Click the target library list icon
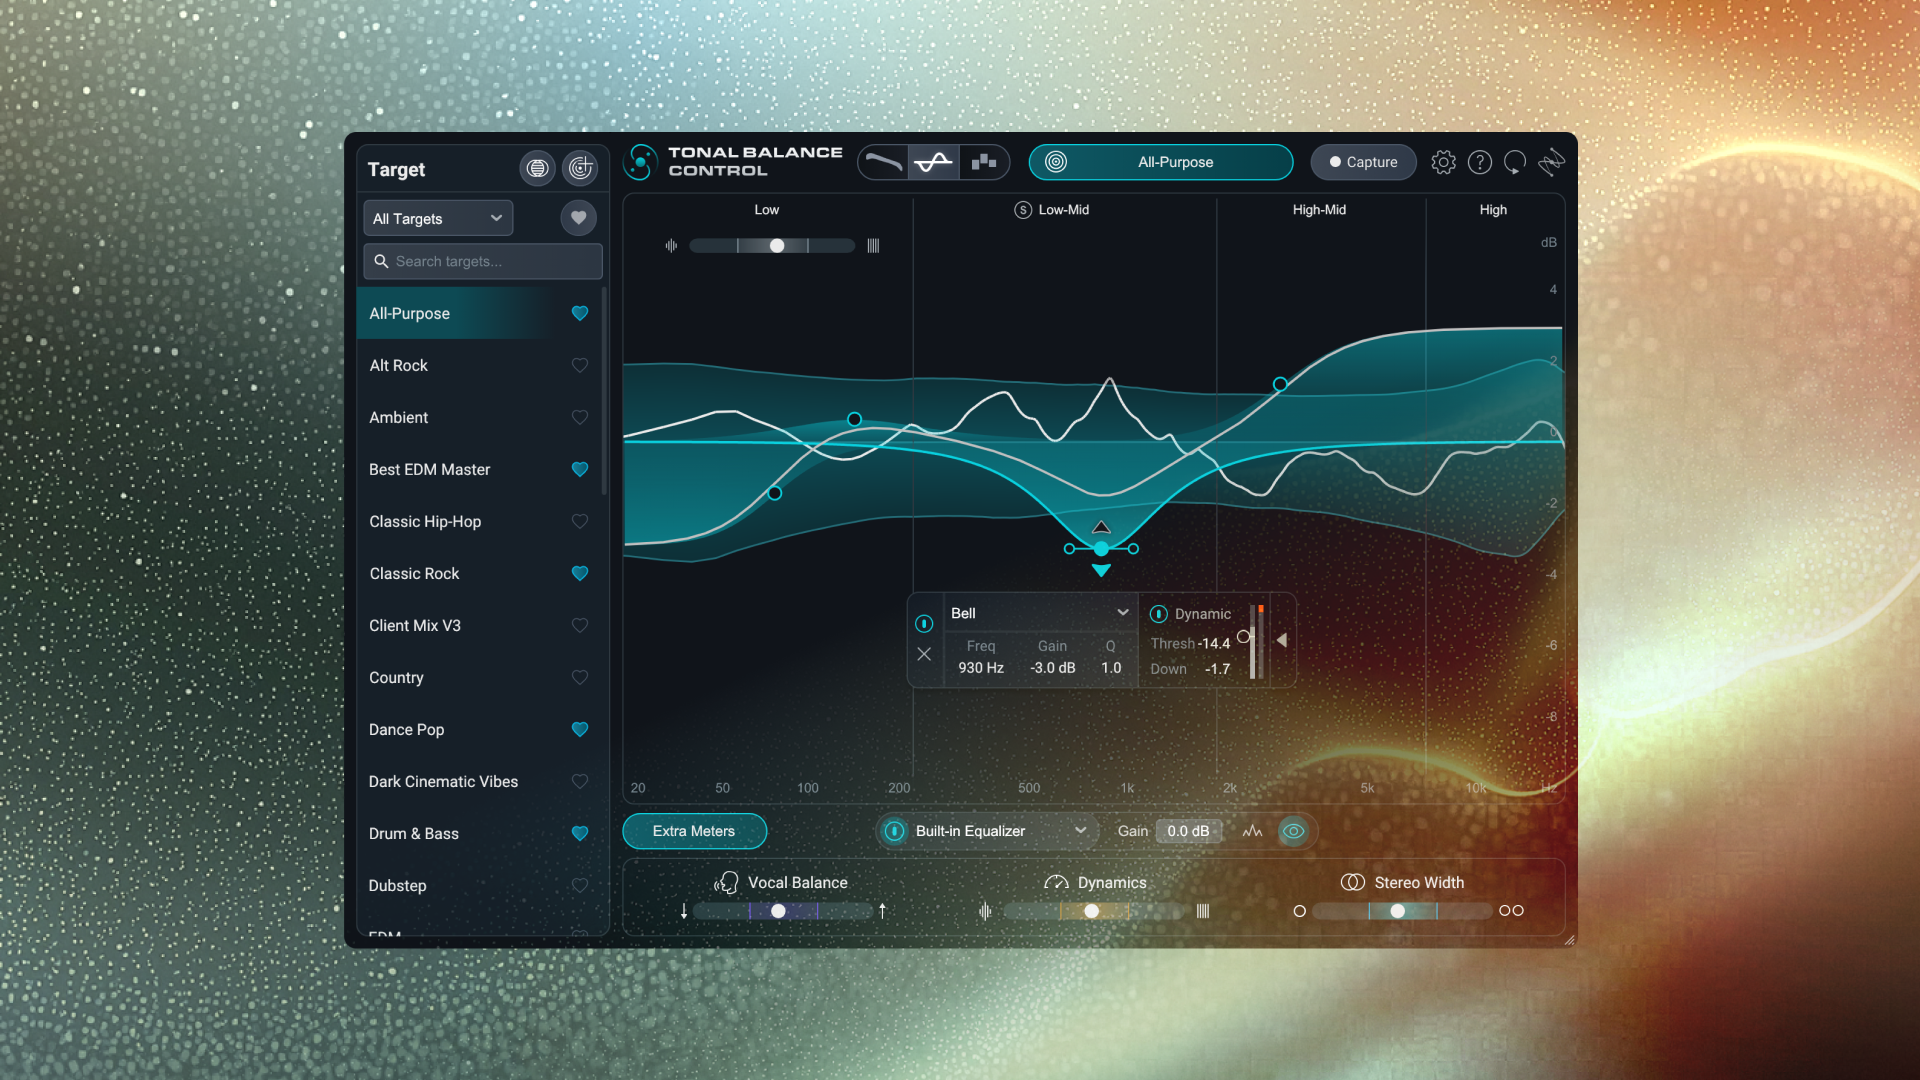Screen dimensions: 1920x1080 tap(537, 168)
